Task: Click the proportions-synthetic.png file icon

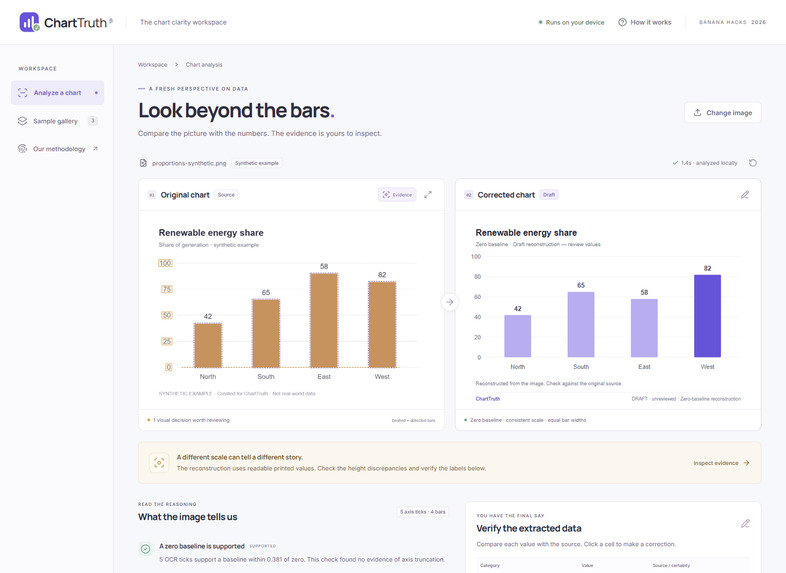Action: [x=143, y=163]
